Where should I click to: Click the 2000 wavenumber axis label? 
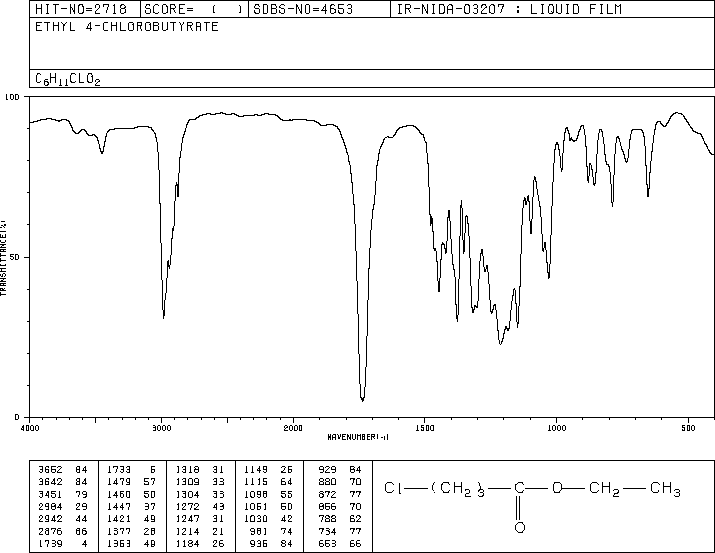[293, 428]
